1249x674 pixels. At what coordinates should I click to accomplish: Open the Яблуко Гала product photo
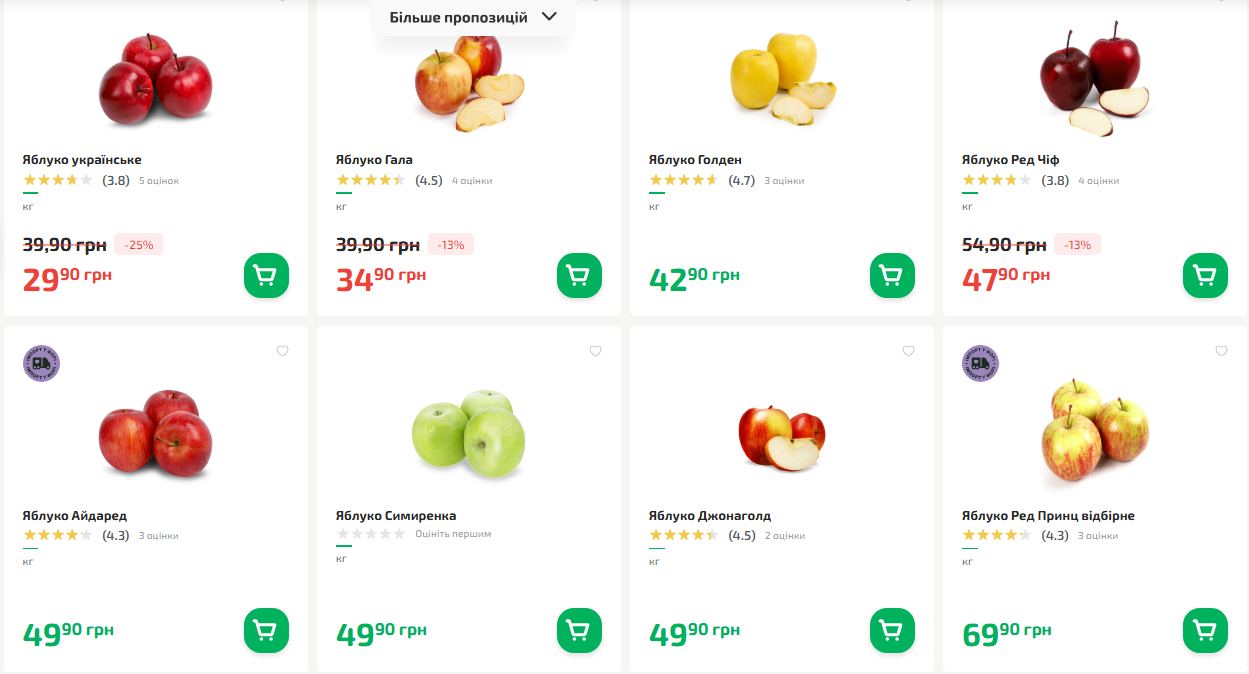click(x=468, y=82)
